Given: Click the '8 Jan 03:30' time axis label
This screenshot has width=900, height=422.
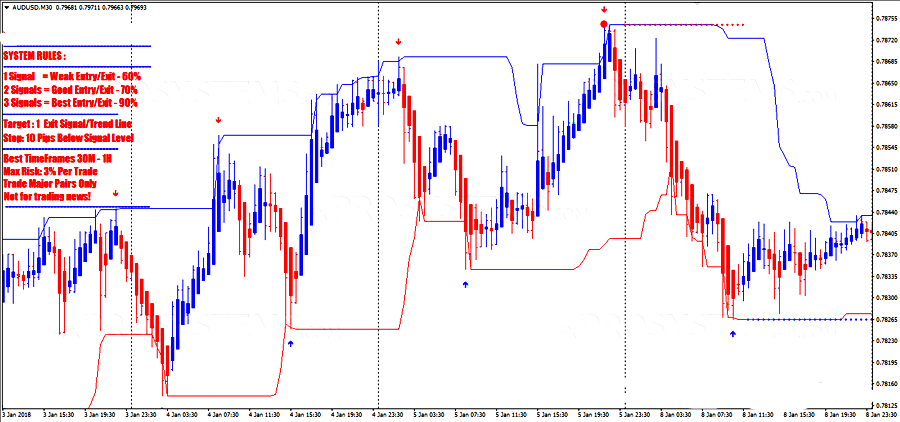Looking at the screenshot, I should tap(676, 414).
